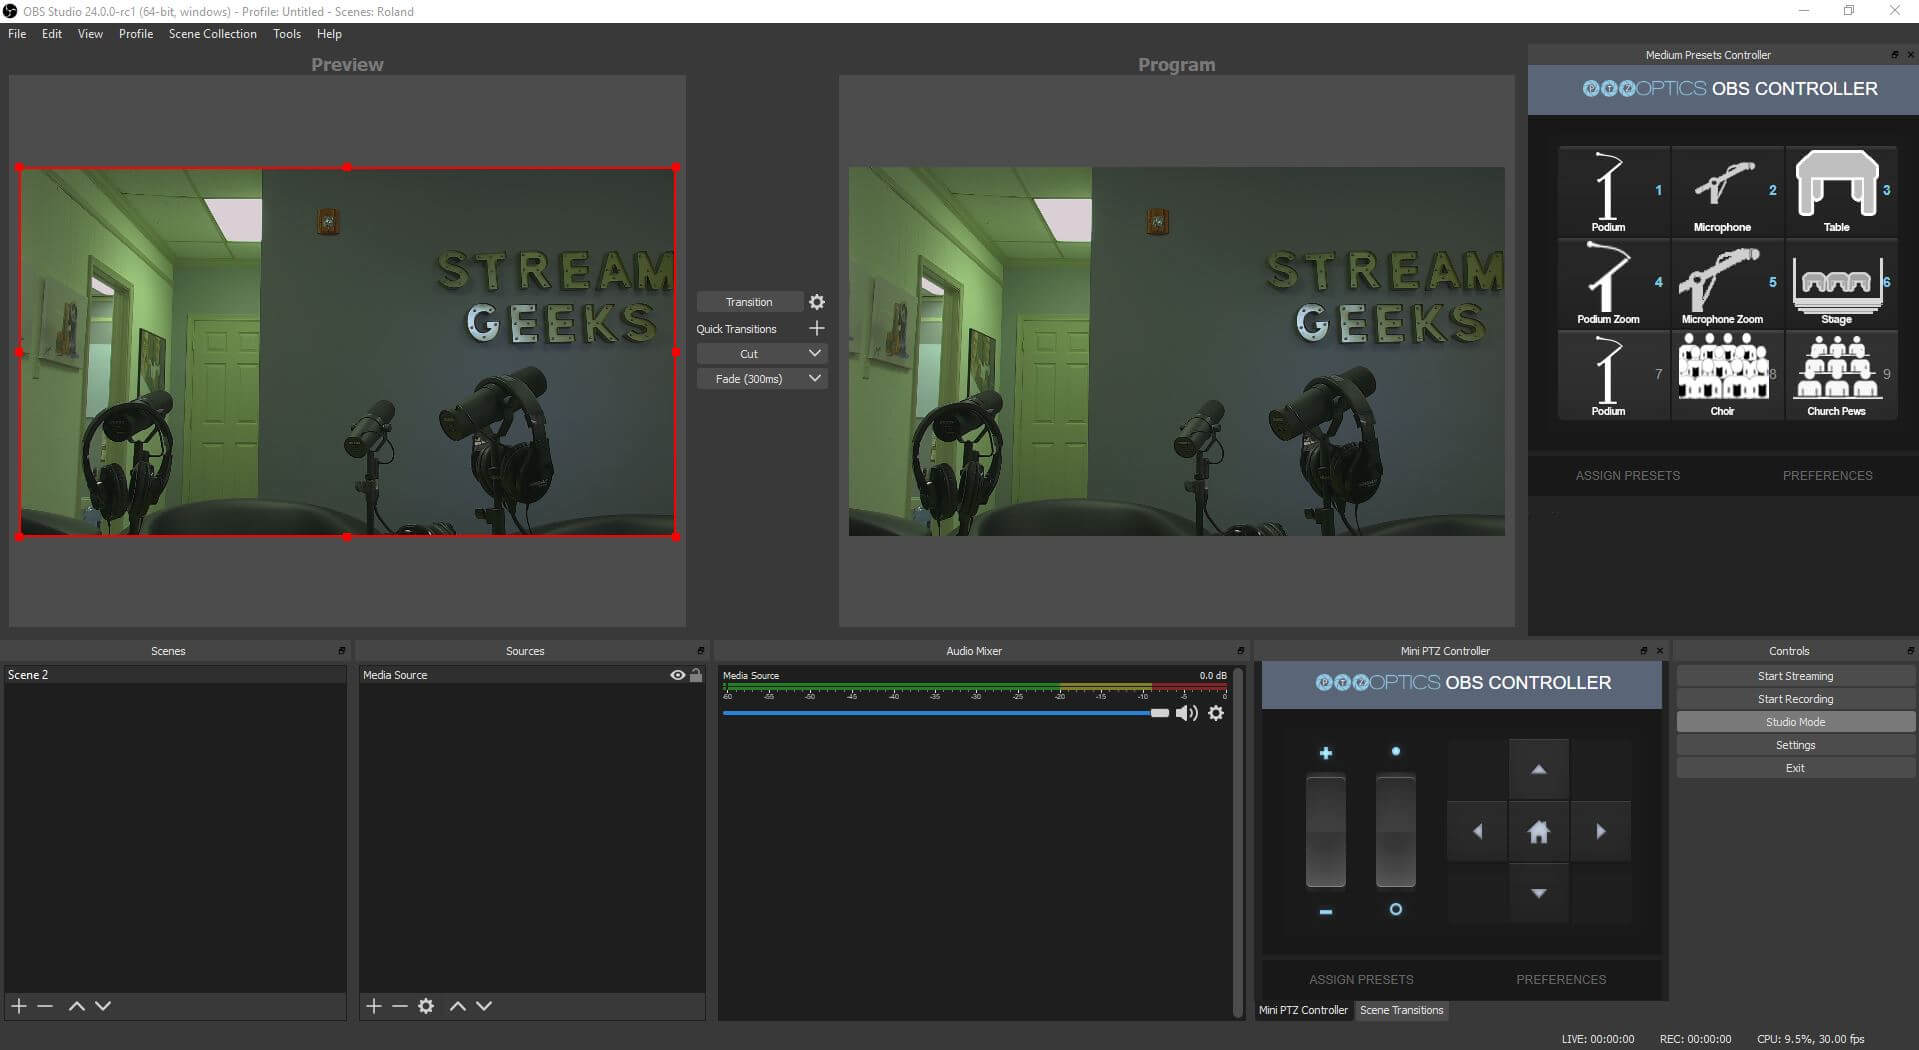Move scene up in Scenes panel
The height and width of the screenshot is (1050, 1919).
76,1006
